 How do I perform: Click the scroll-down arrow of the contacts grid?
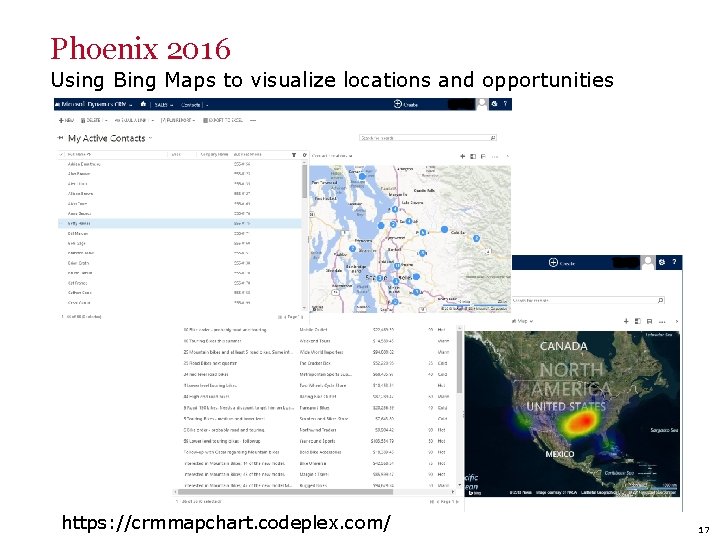click(x=304, y=308)
